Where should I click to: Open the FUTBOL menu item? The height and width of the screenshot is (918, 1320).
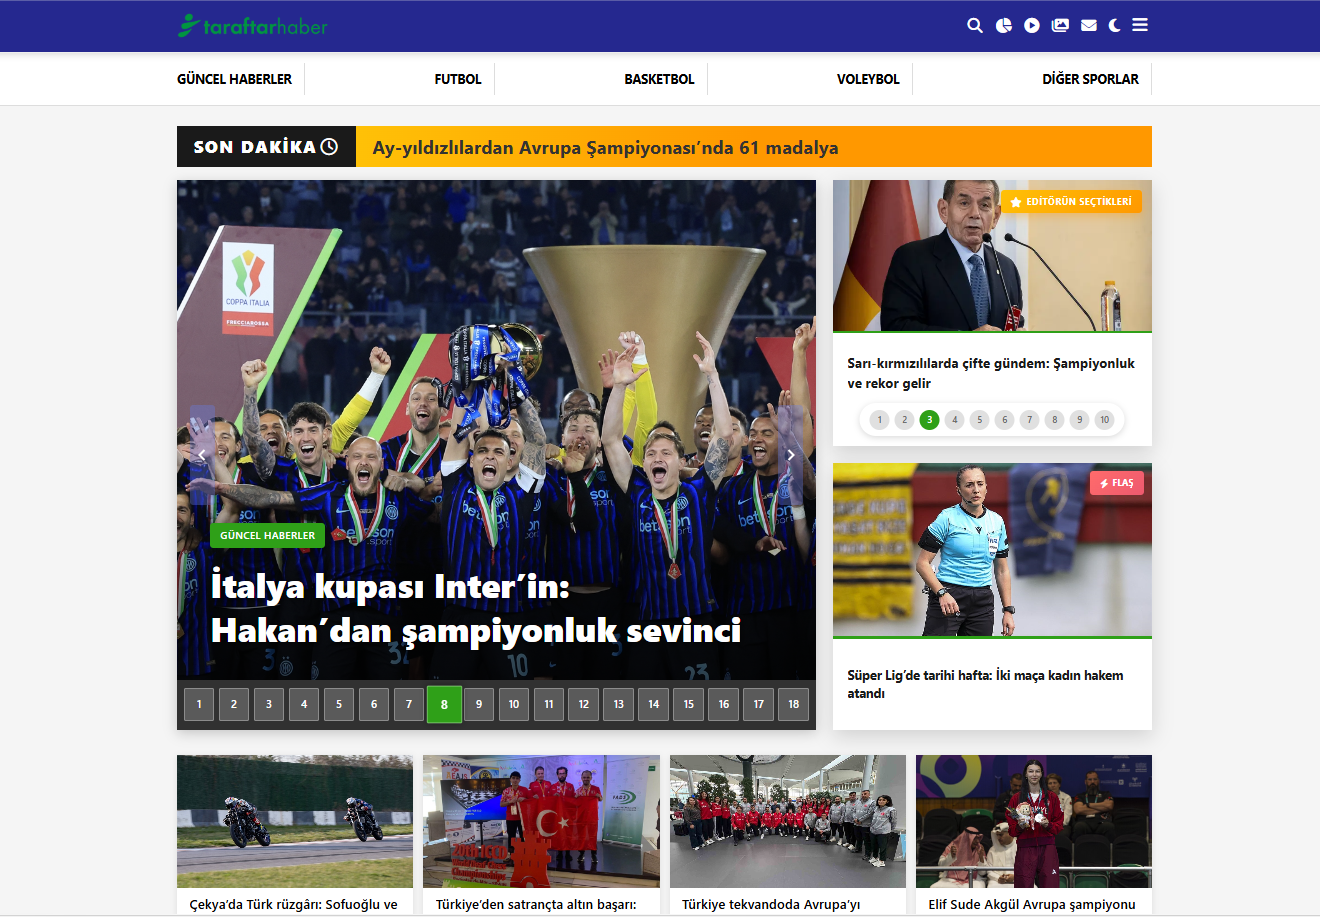pyautogui.click(x=458, y=79)
